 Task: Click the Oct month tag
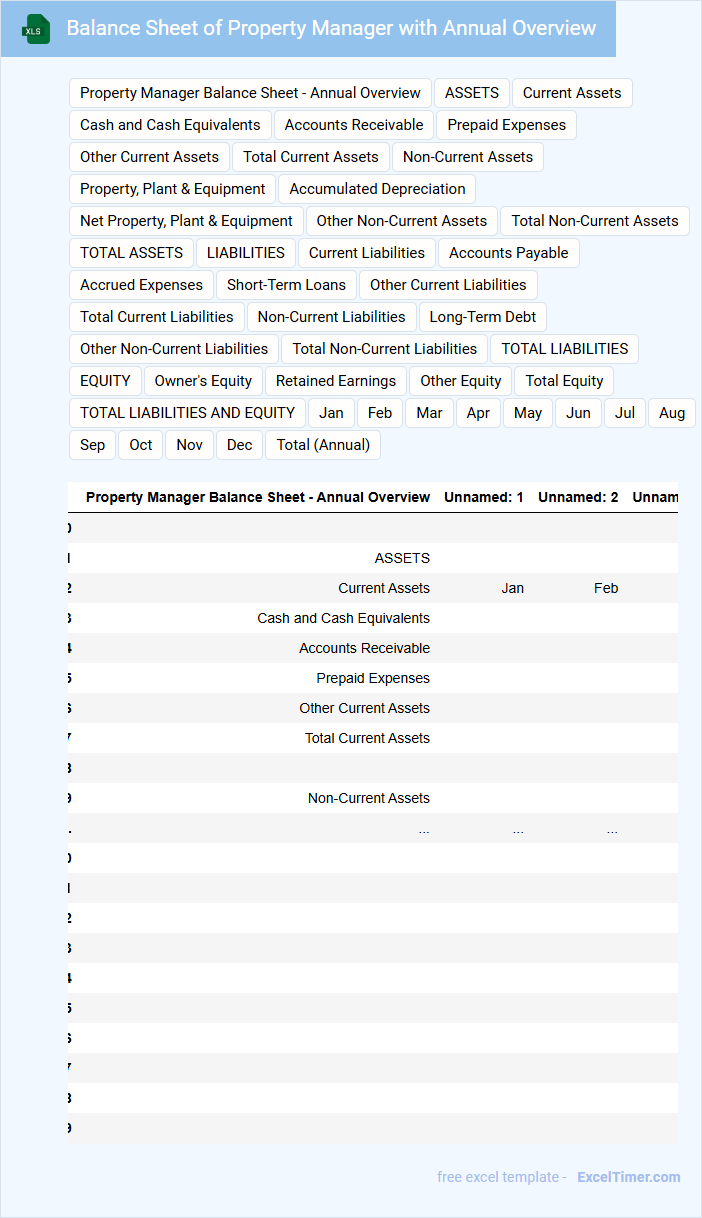pos(141,445)
